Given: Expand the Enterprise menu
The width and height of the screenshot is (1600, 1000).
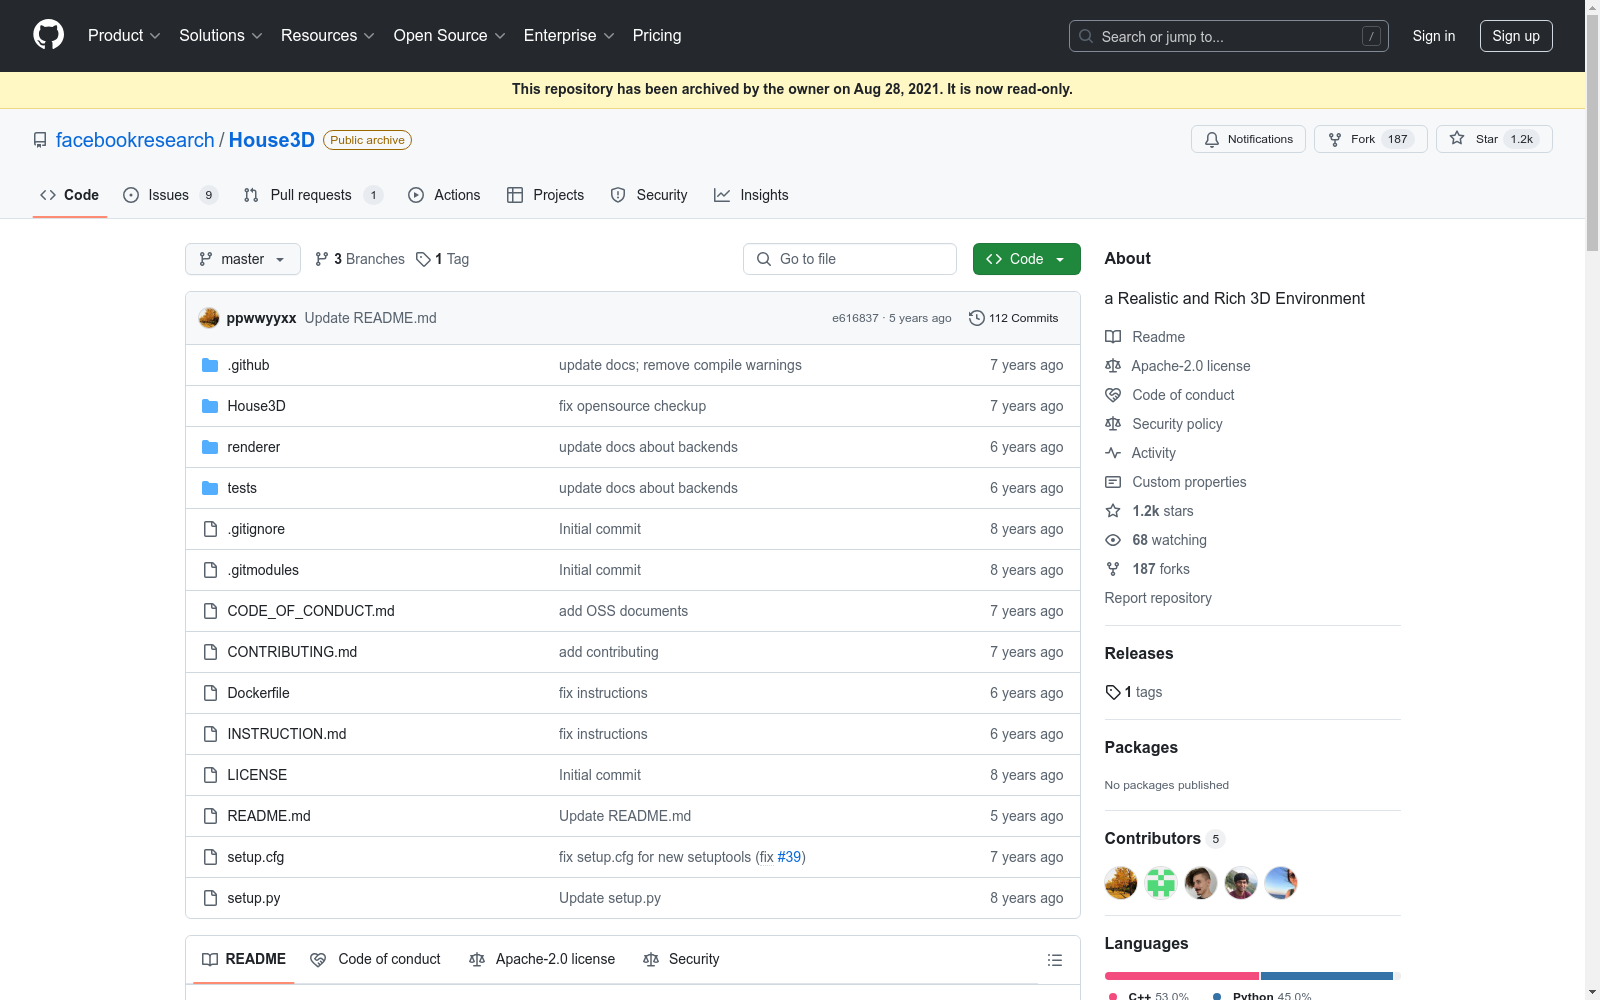Looking at the screenshot, I should click(x=569, y=36).
